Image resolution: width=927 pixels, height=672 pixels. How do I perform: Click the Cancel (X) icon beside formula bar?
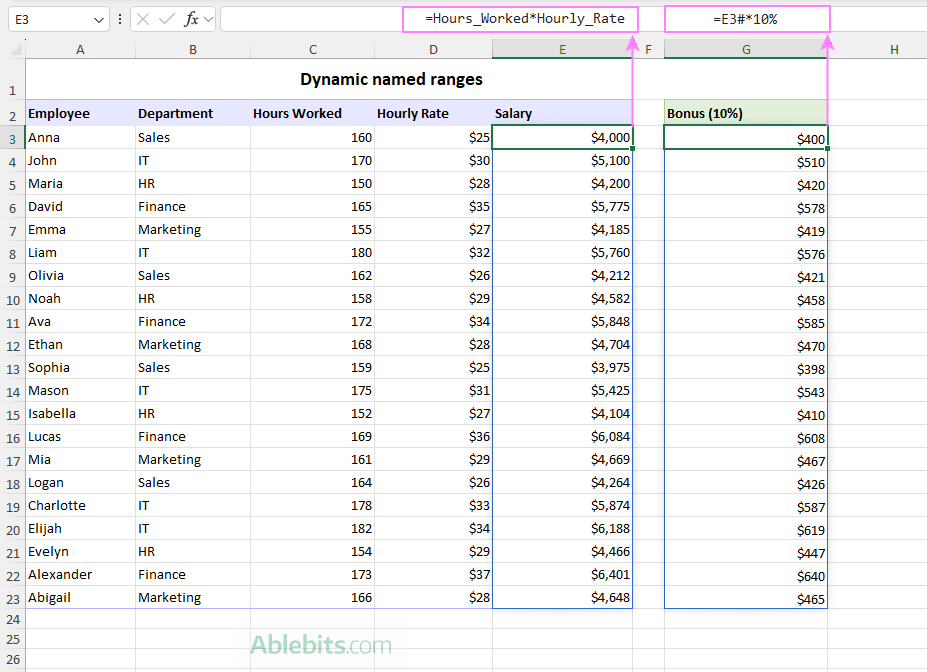coord(143,18)
